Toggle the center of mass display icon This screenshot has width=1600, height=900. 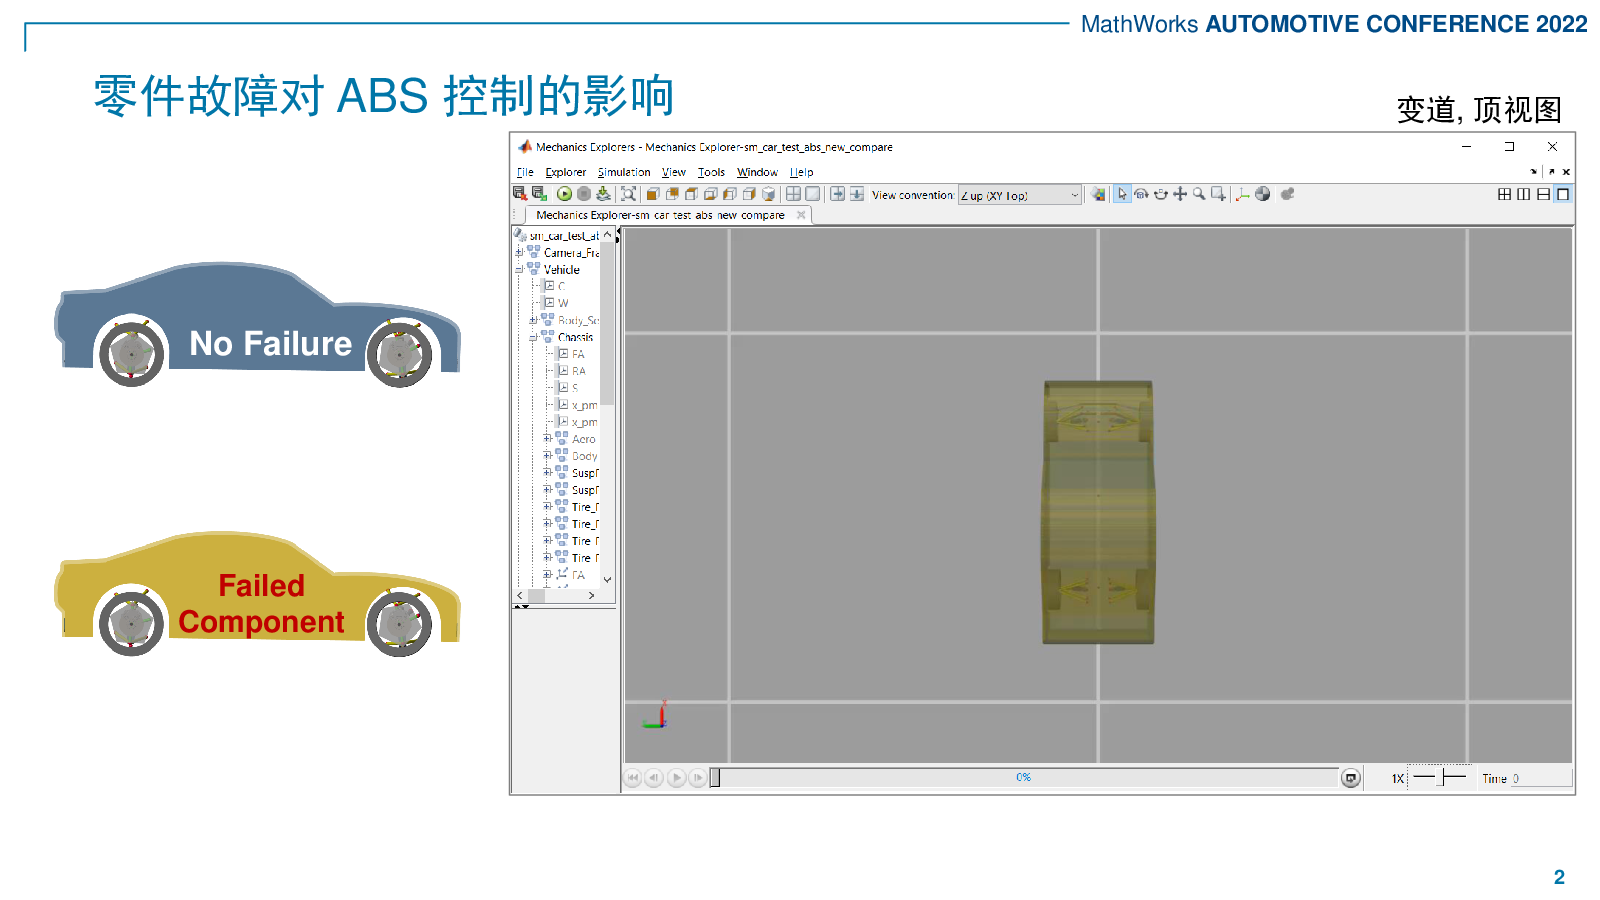[1262, 194]
